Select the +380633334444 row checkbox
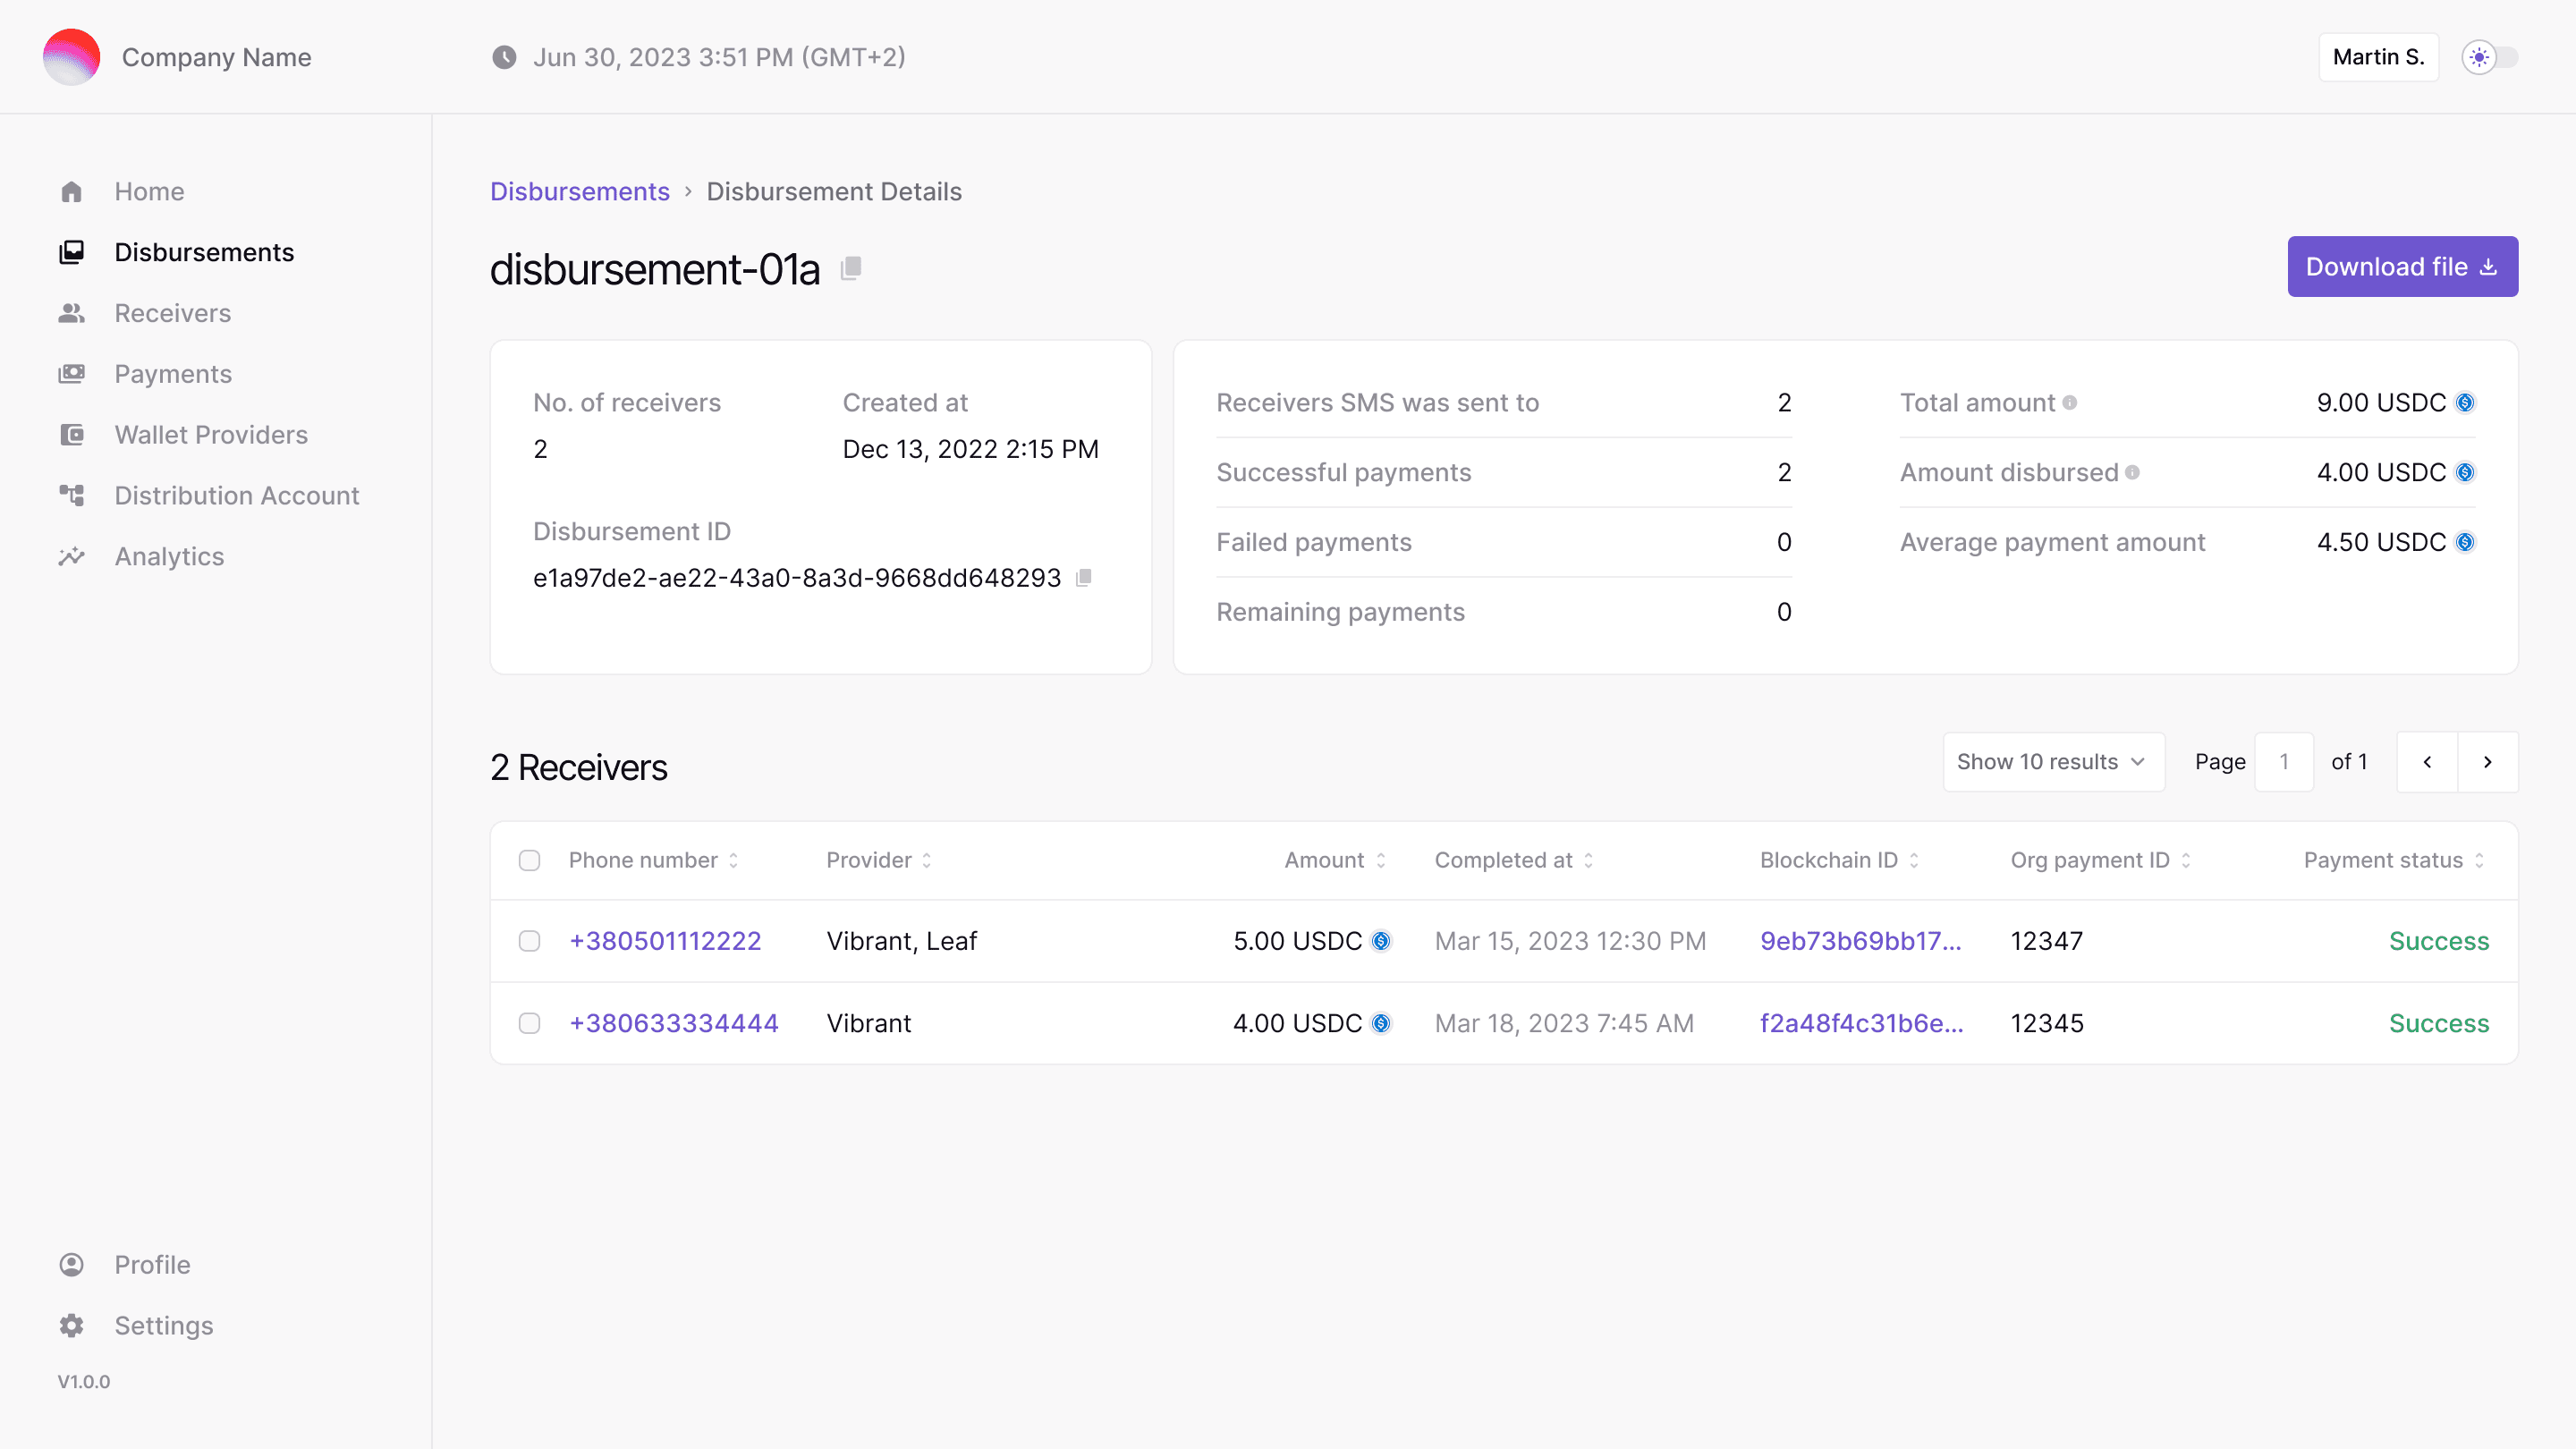 coord(529,1023)
